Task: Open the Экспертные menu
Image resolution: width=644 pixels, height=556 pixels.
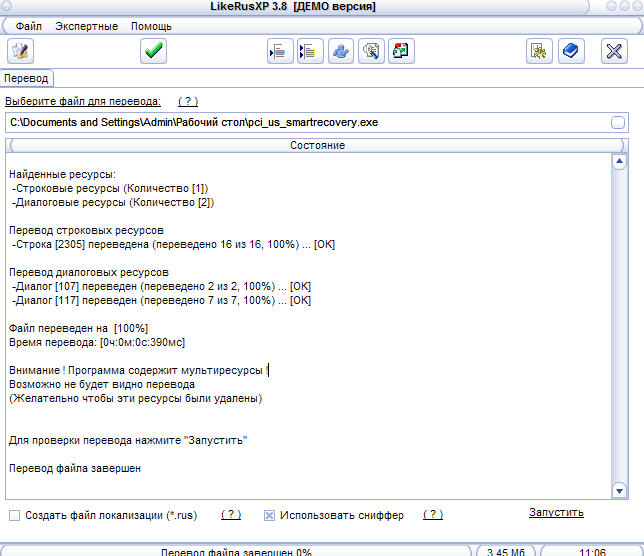Action: click(x=87, y=26)
